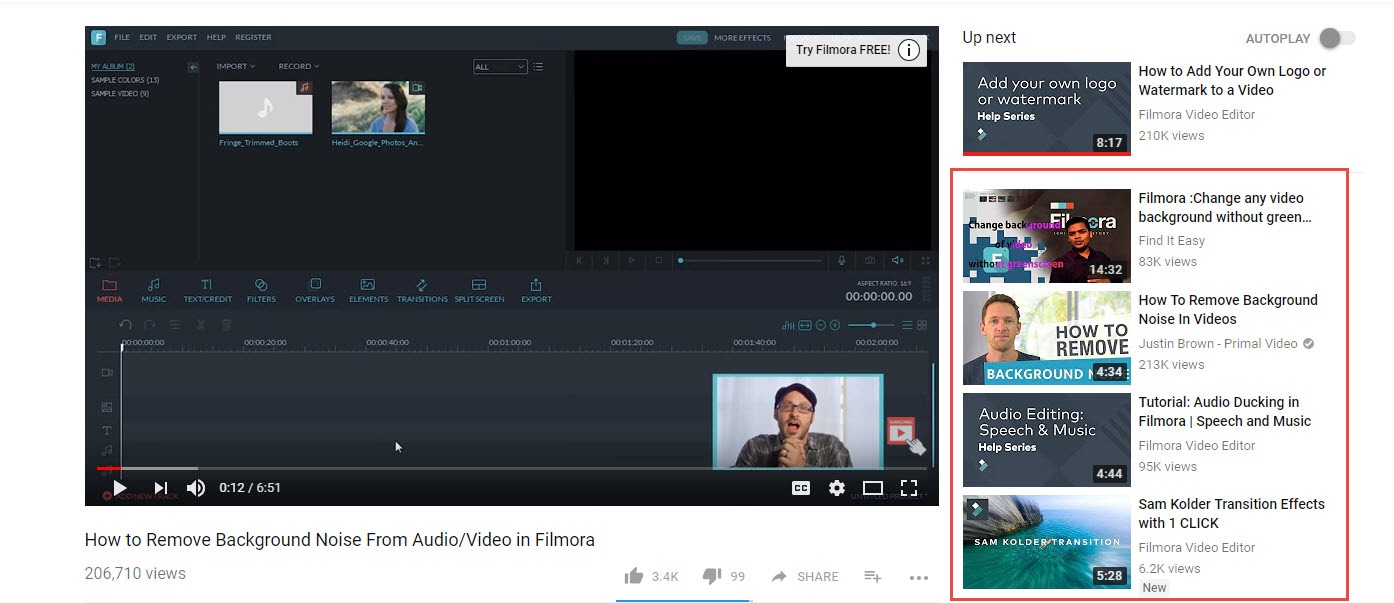This screenshot has width=1394, height=603.
Task: Expand IMPORT dropdown in Filmora
Action: [x=236, y=66]
